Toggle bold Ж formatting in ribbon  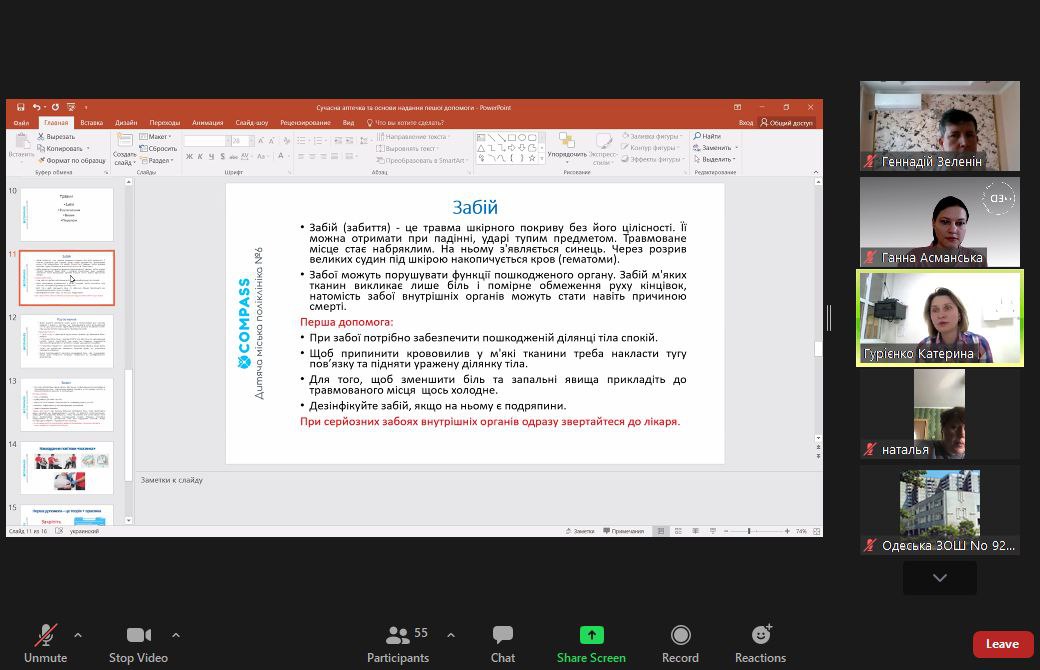click(x=189, y=157)
